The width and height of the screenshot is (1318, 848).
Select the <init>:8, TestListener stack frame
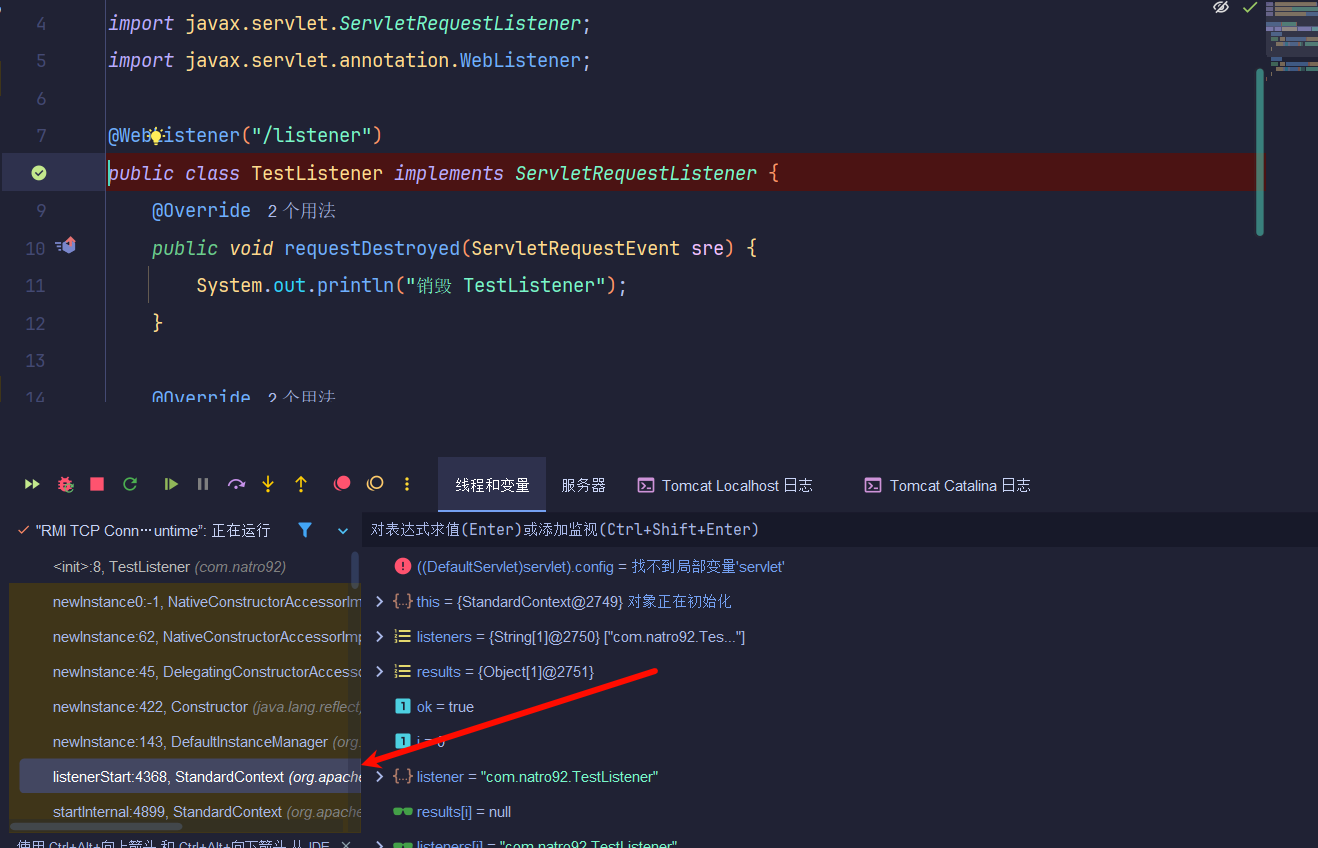point(185,567)
